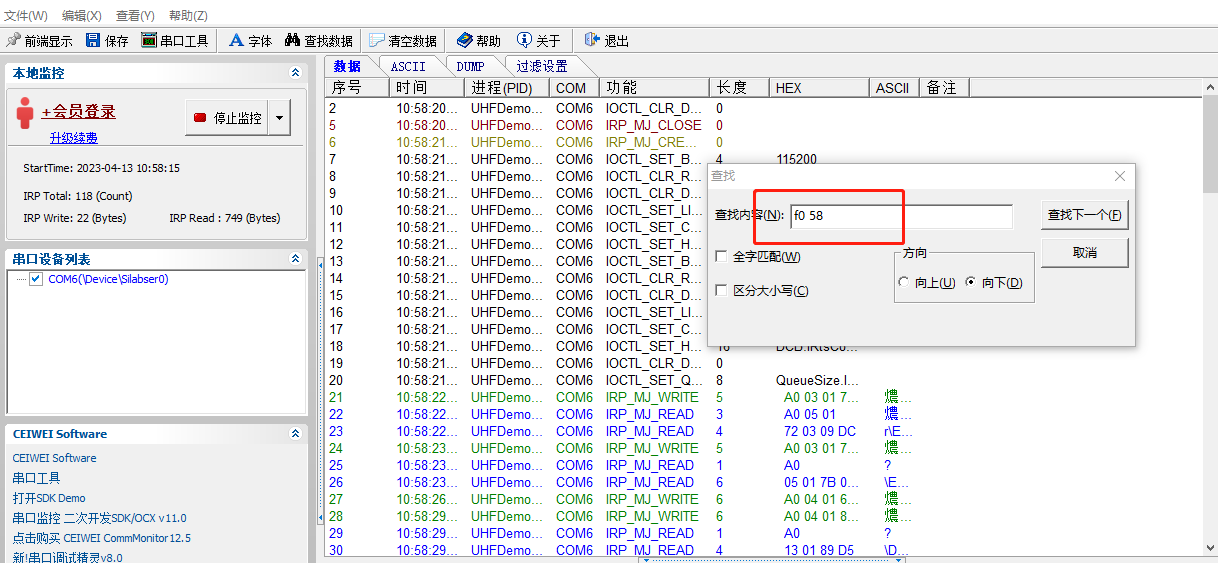
Task: Open the 查看(Y) menu
Action: tap(135, 15)
